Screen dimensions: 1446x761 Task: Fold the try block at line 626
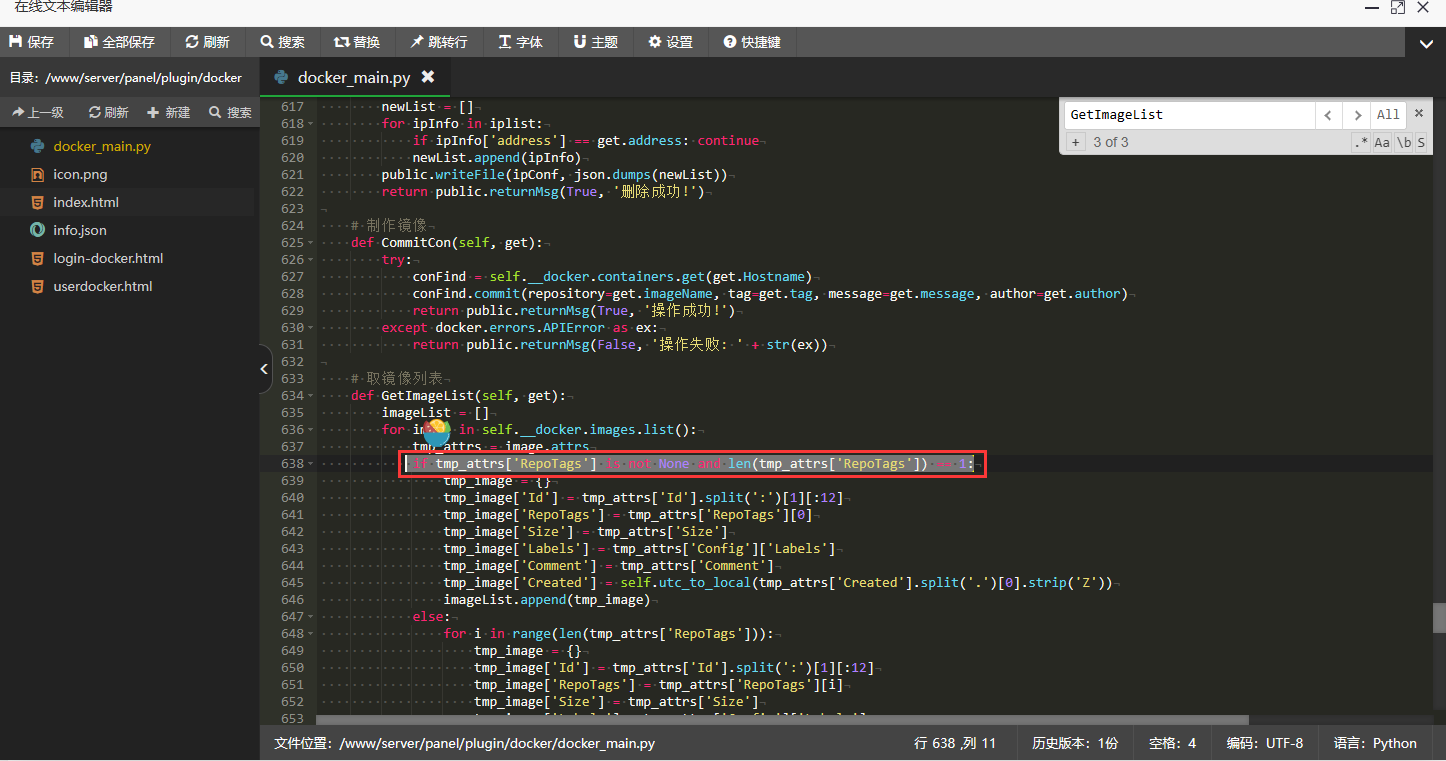coord(310,260)
